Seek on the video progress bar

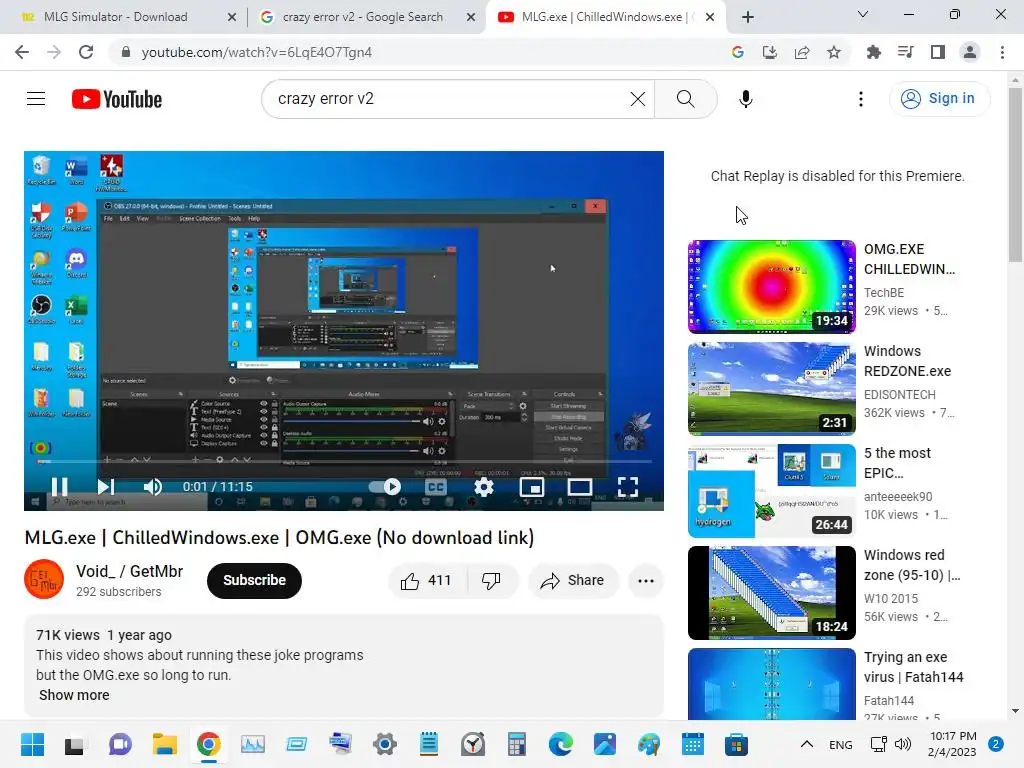tap(344, 461)
